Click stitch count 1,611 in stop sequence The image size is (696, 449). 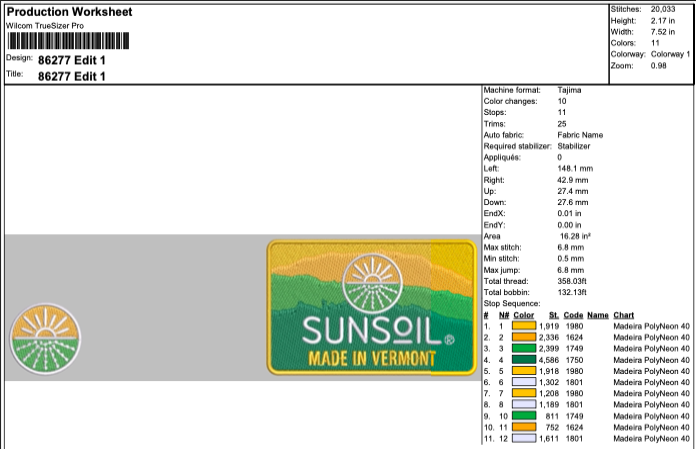[x=549, y=438]
